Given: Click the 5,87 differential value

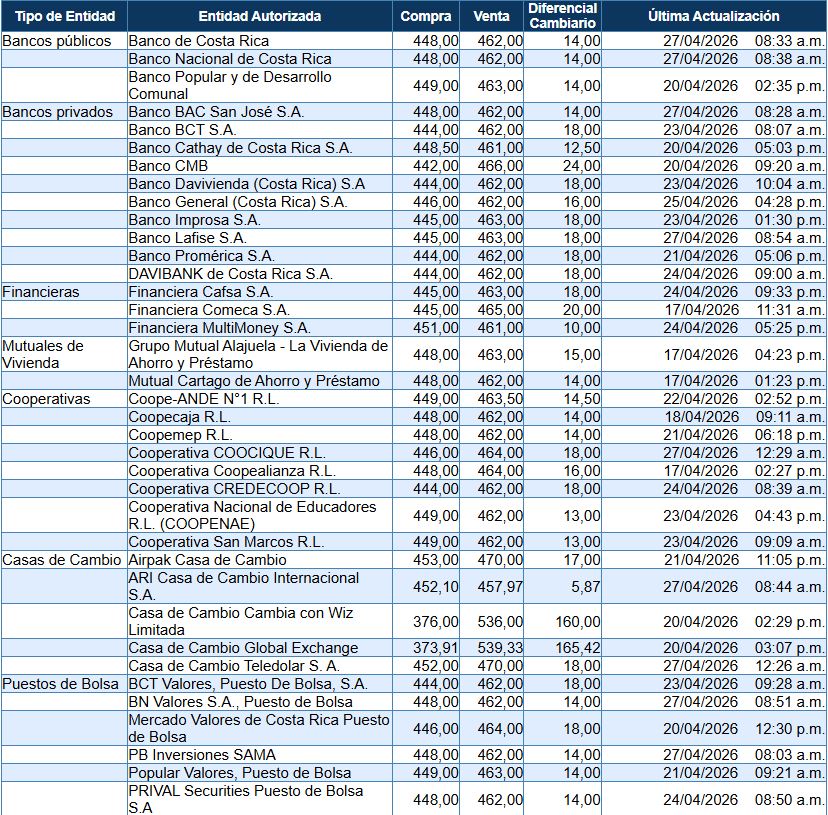Looking at the screenshot, I should point(581,587).
